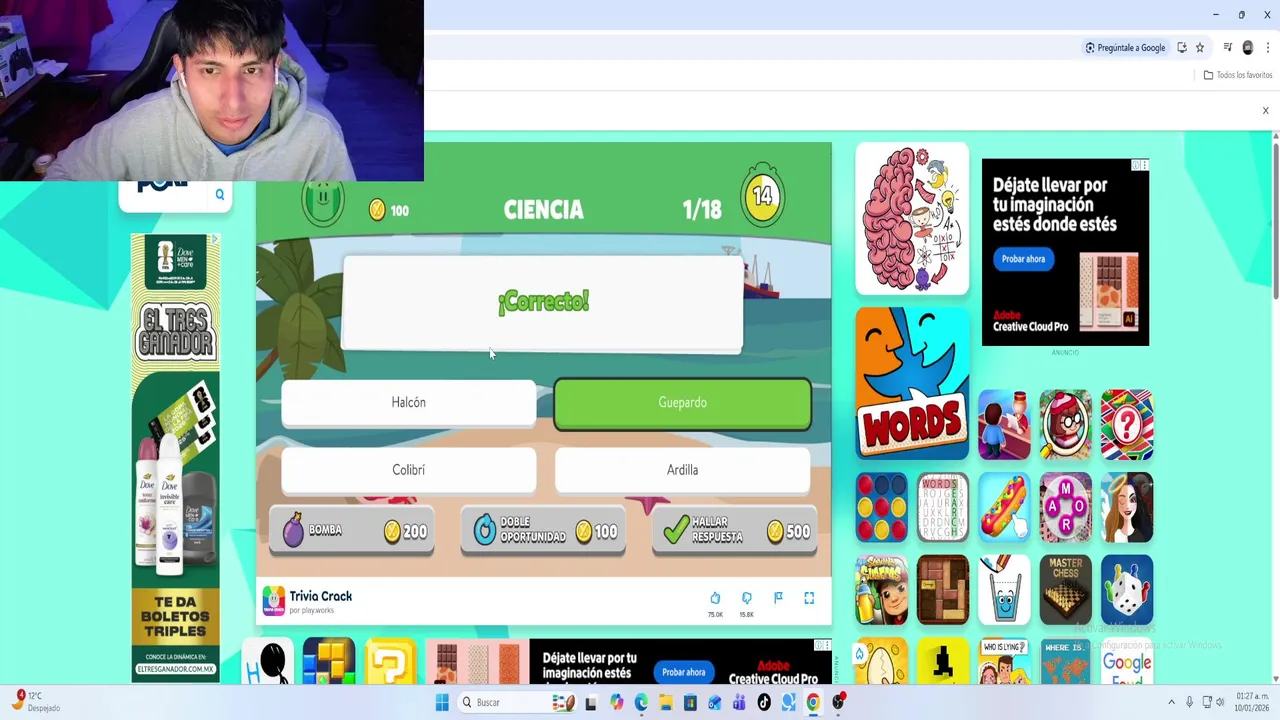Open the hotel reception game icon

1004,425
